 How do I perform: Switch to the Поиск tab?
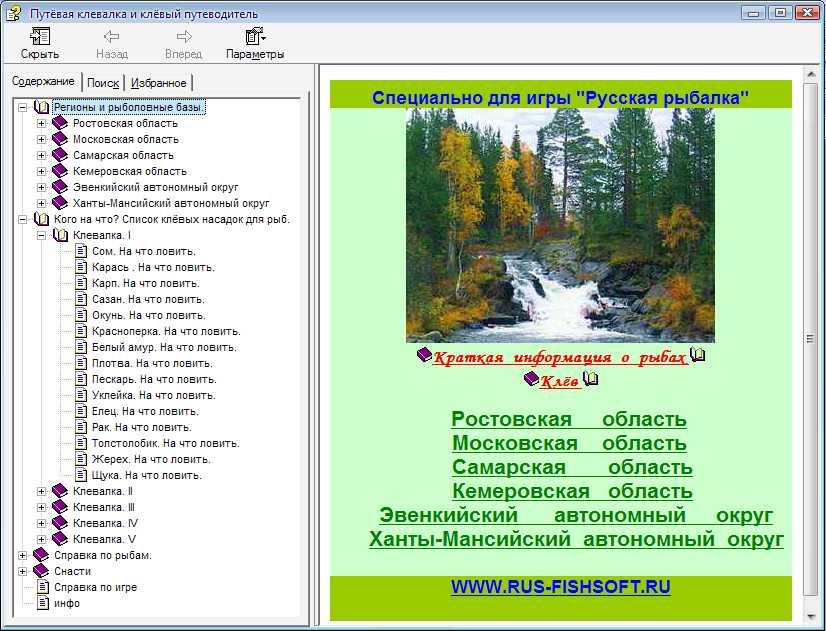(x=102, y=83)
